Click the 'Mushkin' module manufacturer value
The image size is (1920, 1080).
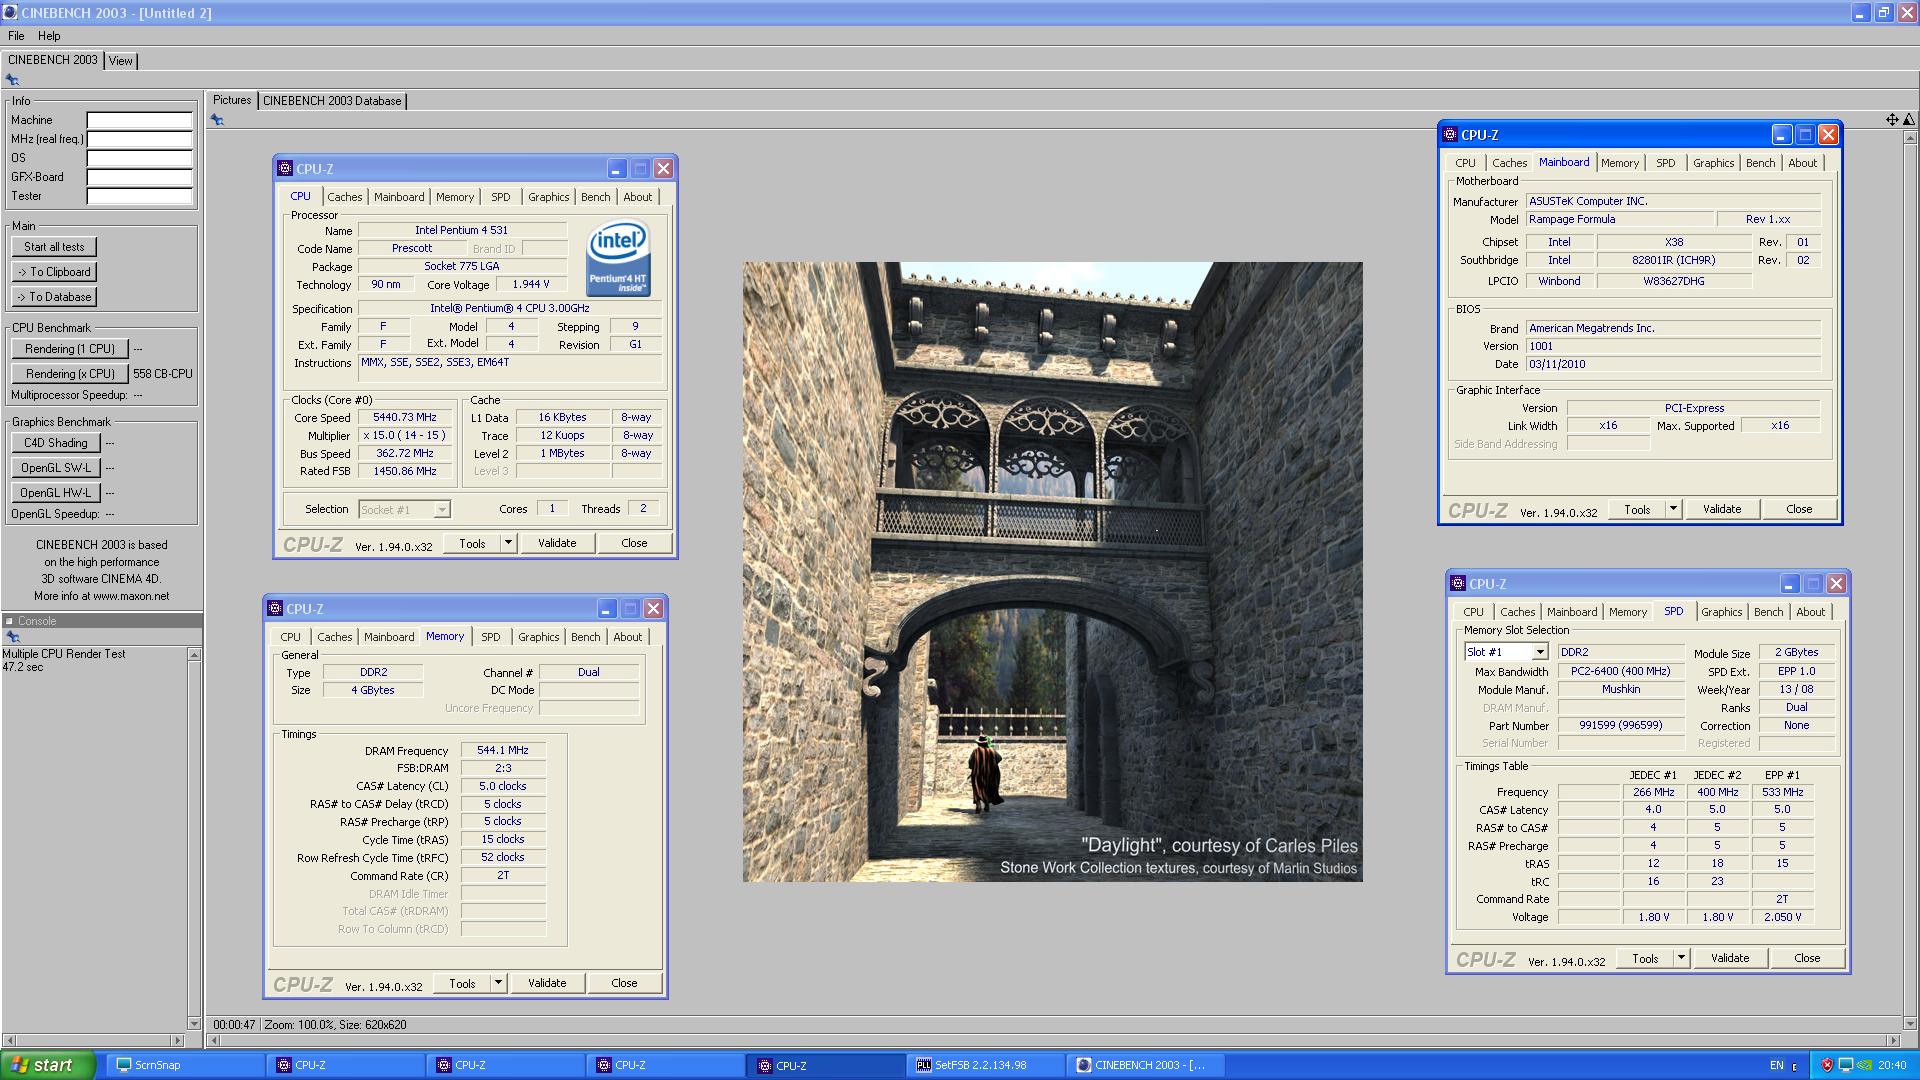click(x=1620, y=690)
